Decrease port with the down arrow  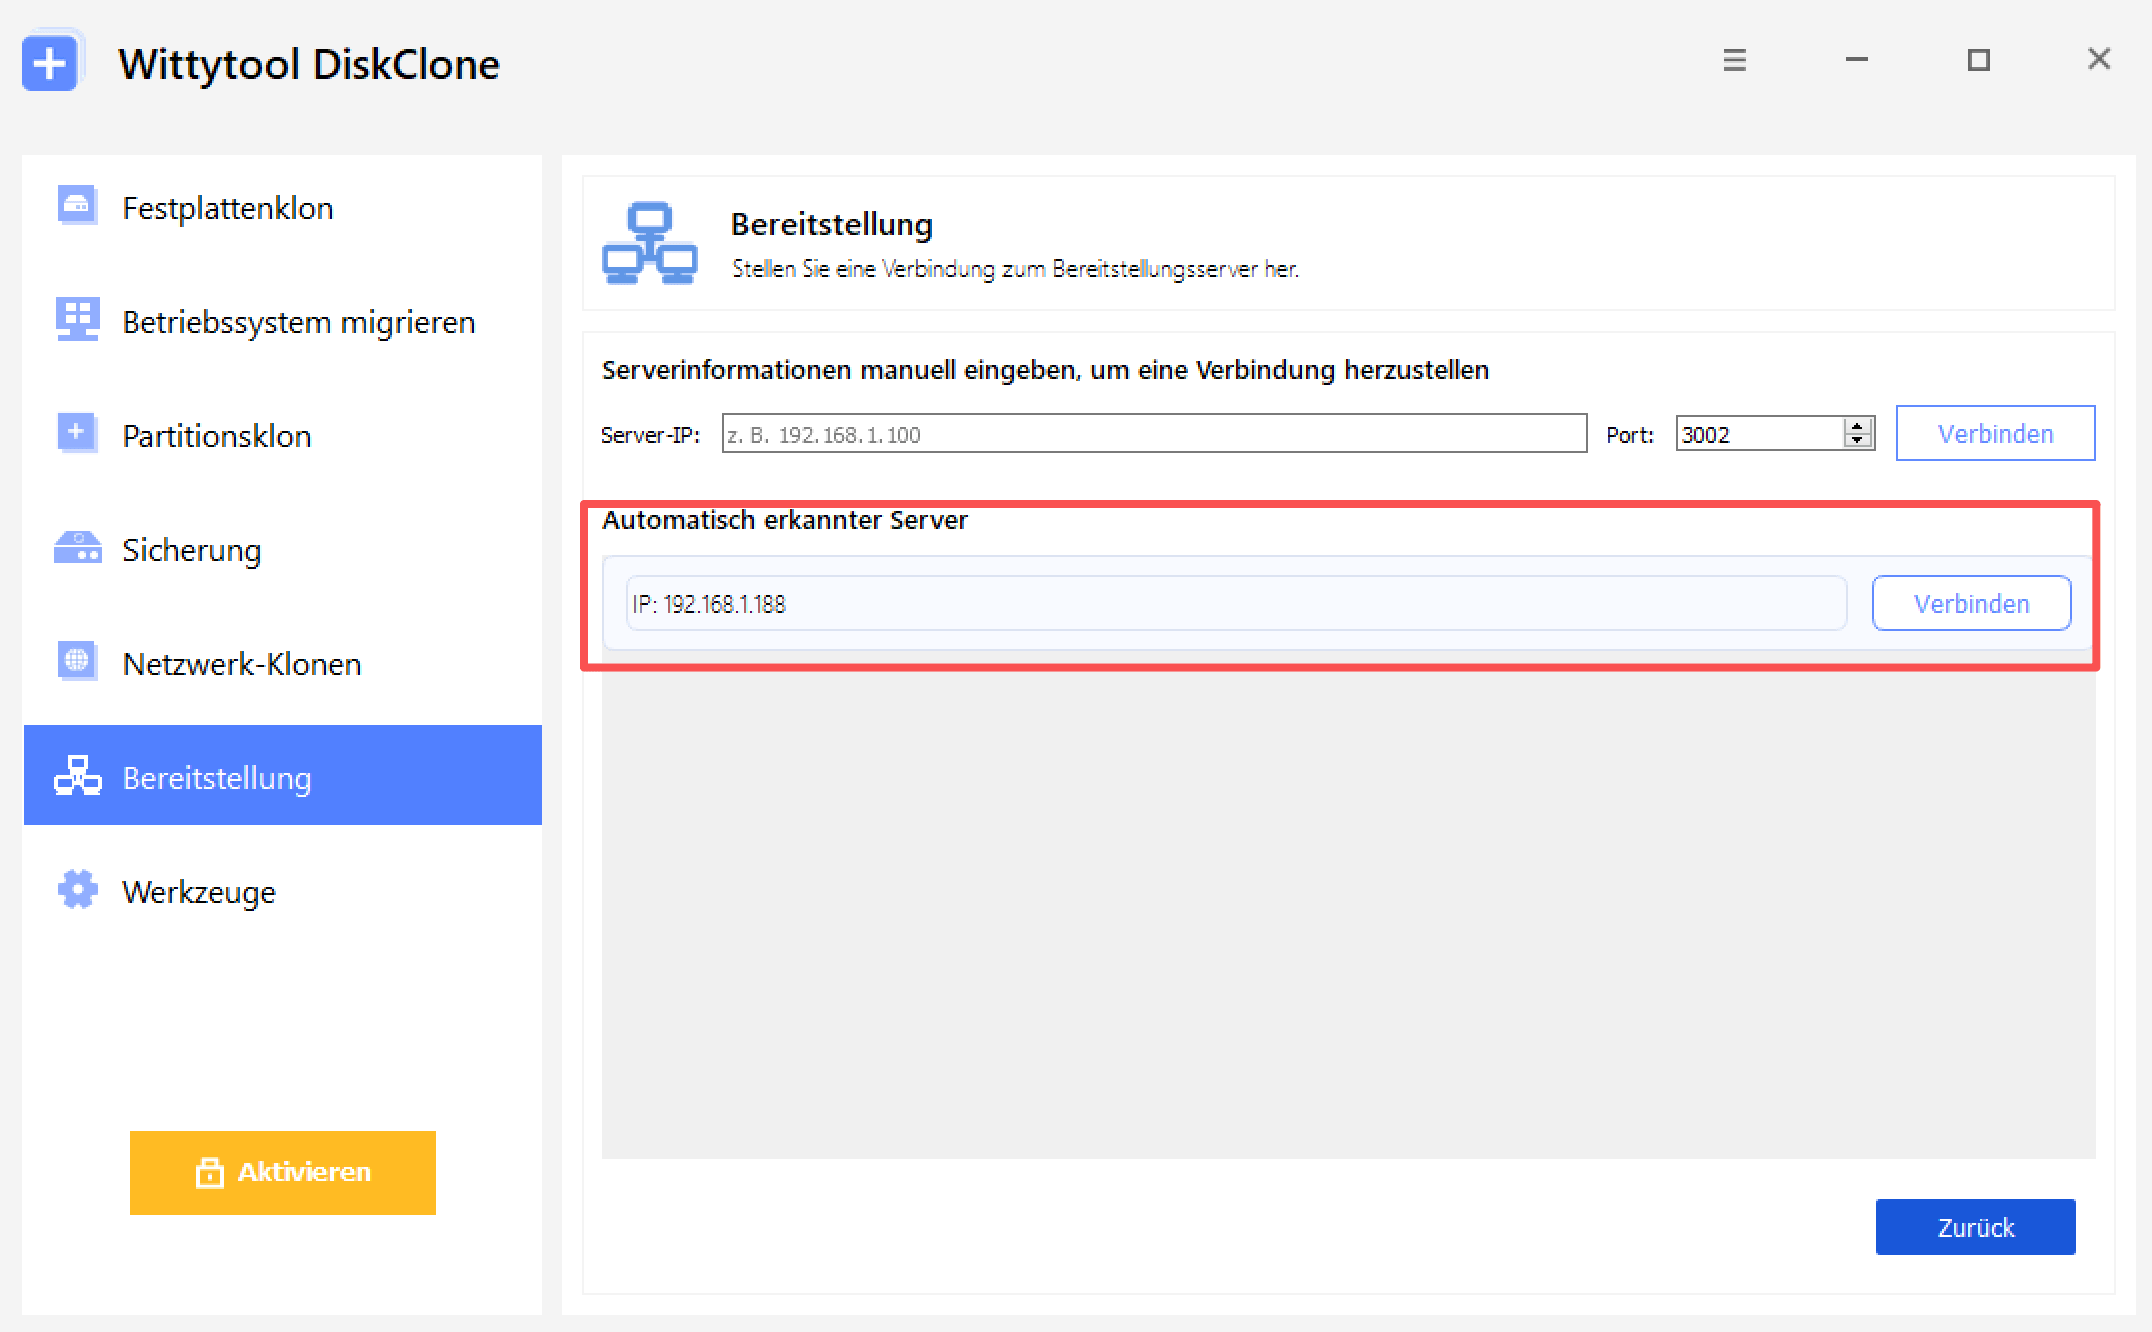click(x=1858, y=442)
